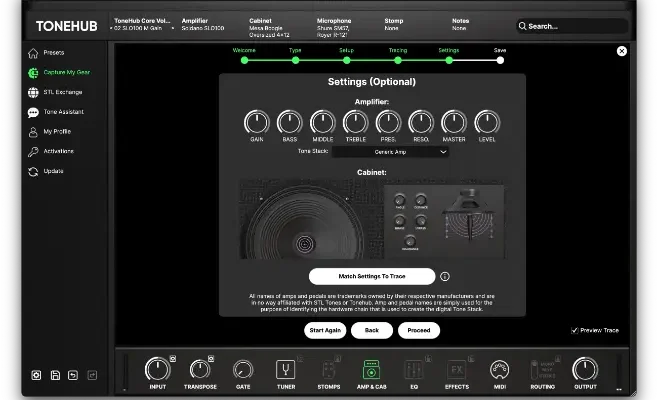The height and width of the screenshot is (400, 658).
Task: Toggle the small button beside Input knob
Action: (x=173, y=358)
